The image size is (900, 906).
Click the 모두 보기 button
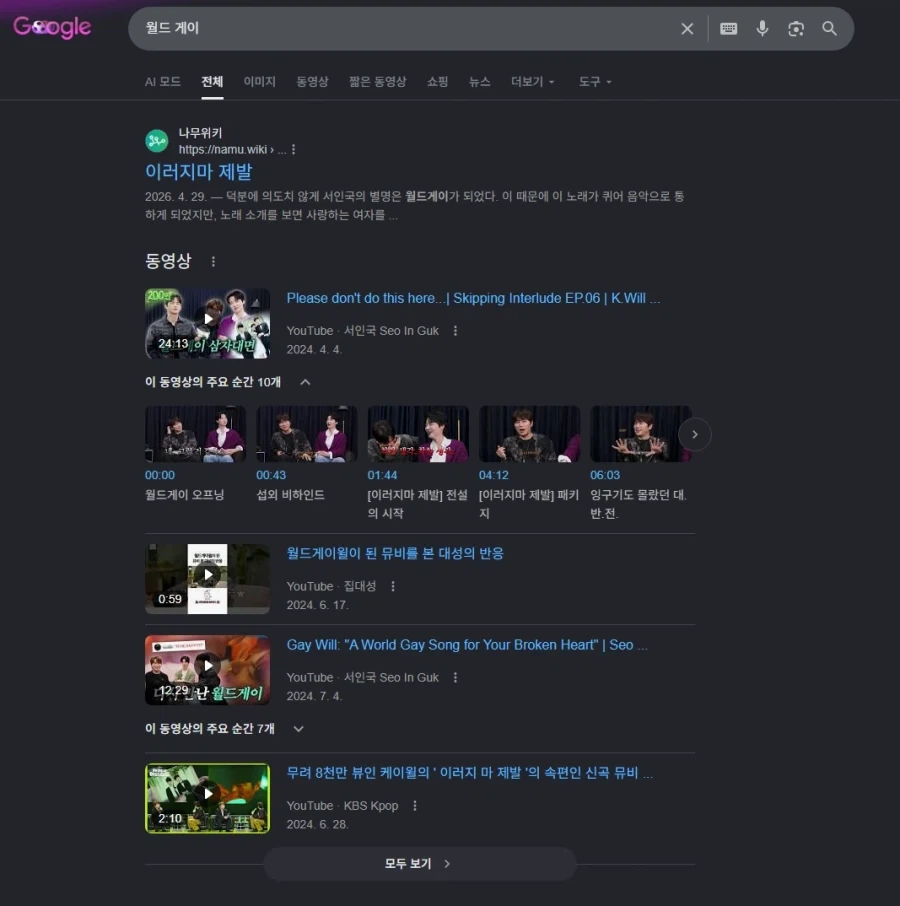(x=419, y=863)
